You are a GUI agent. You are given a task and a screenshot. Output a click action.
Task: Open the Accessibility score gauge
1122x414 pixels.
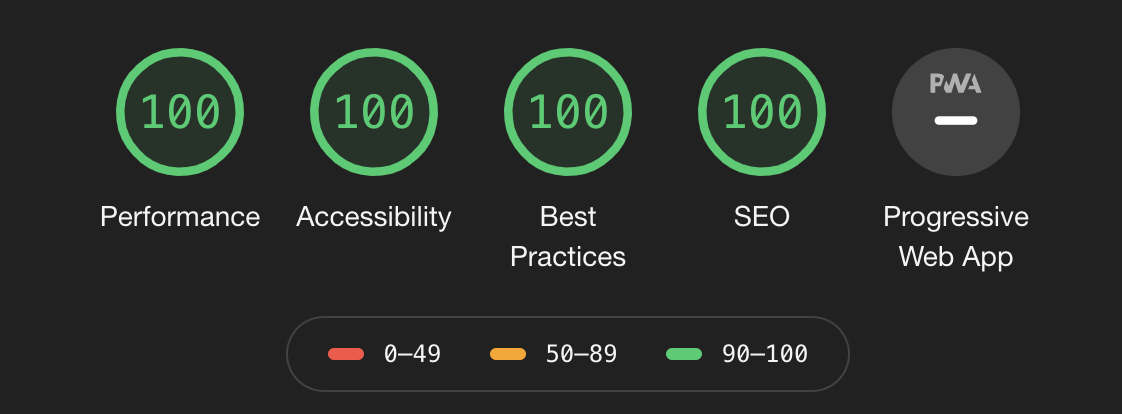[374, 112]
